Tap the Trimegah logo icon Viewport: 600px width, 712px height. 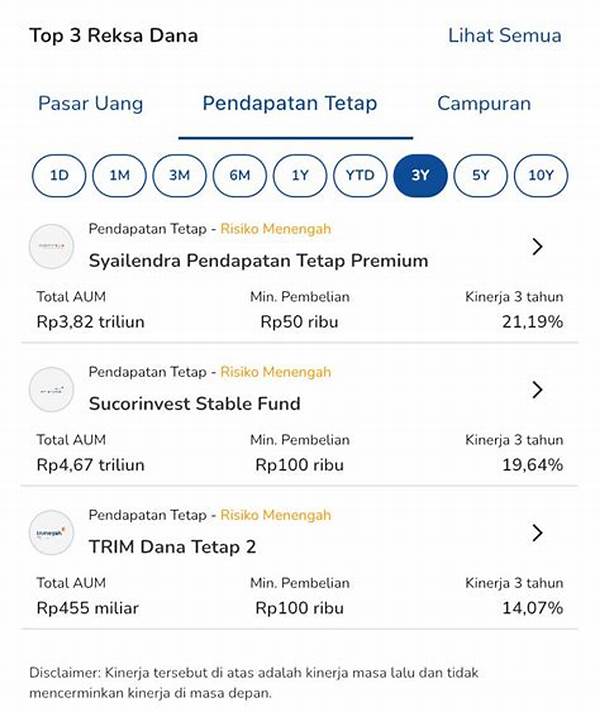(x=51, y=533)
